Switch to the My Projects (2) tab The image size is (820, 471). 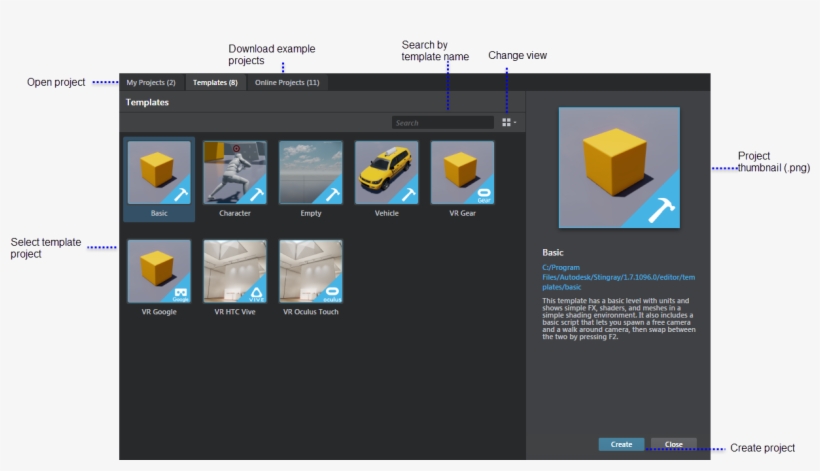tap(151, 83)
